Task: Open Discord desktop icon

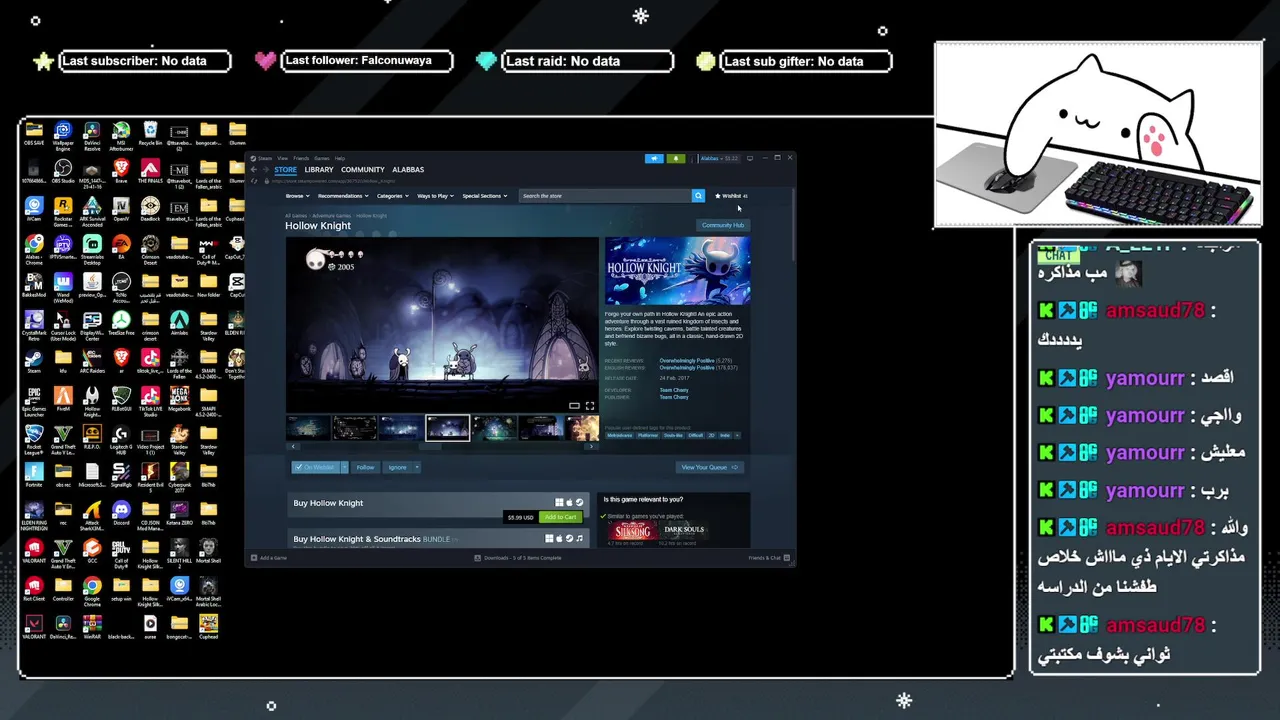Action: pyautogui.click(x=121, y=514)
